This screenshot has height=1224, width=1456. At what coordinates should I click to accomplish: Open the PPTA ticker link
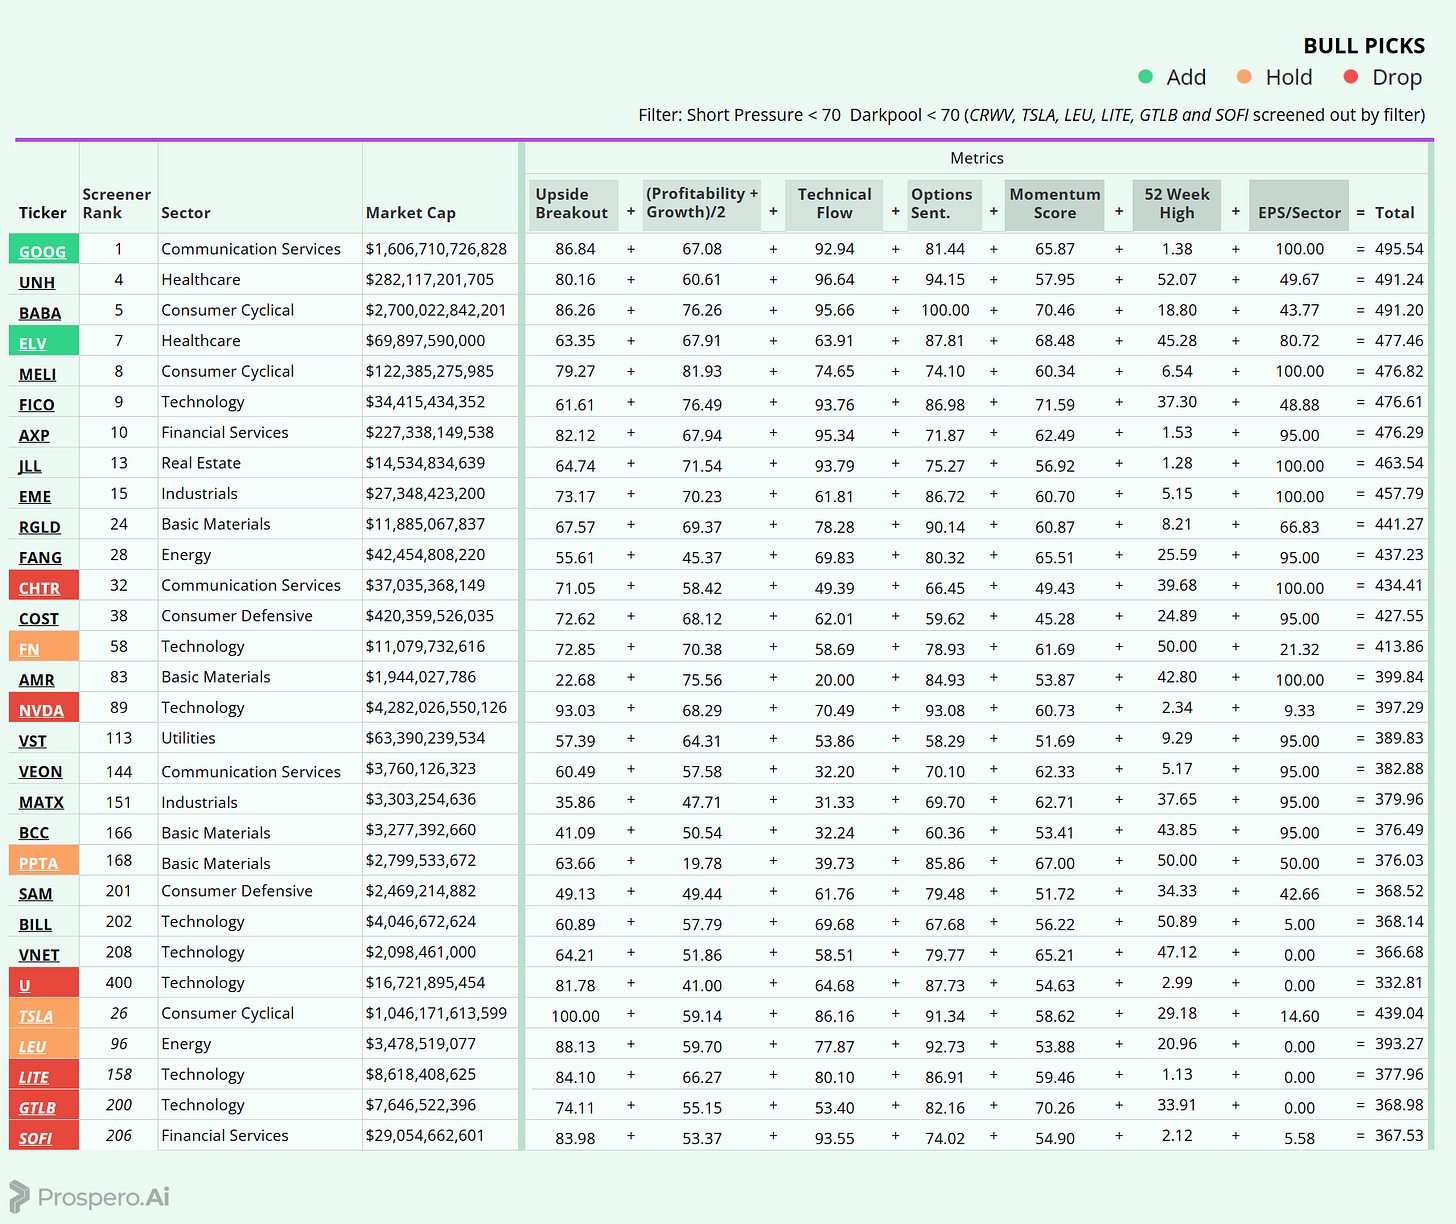pyautogui.click(x=39, y=864)
